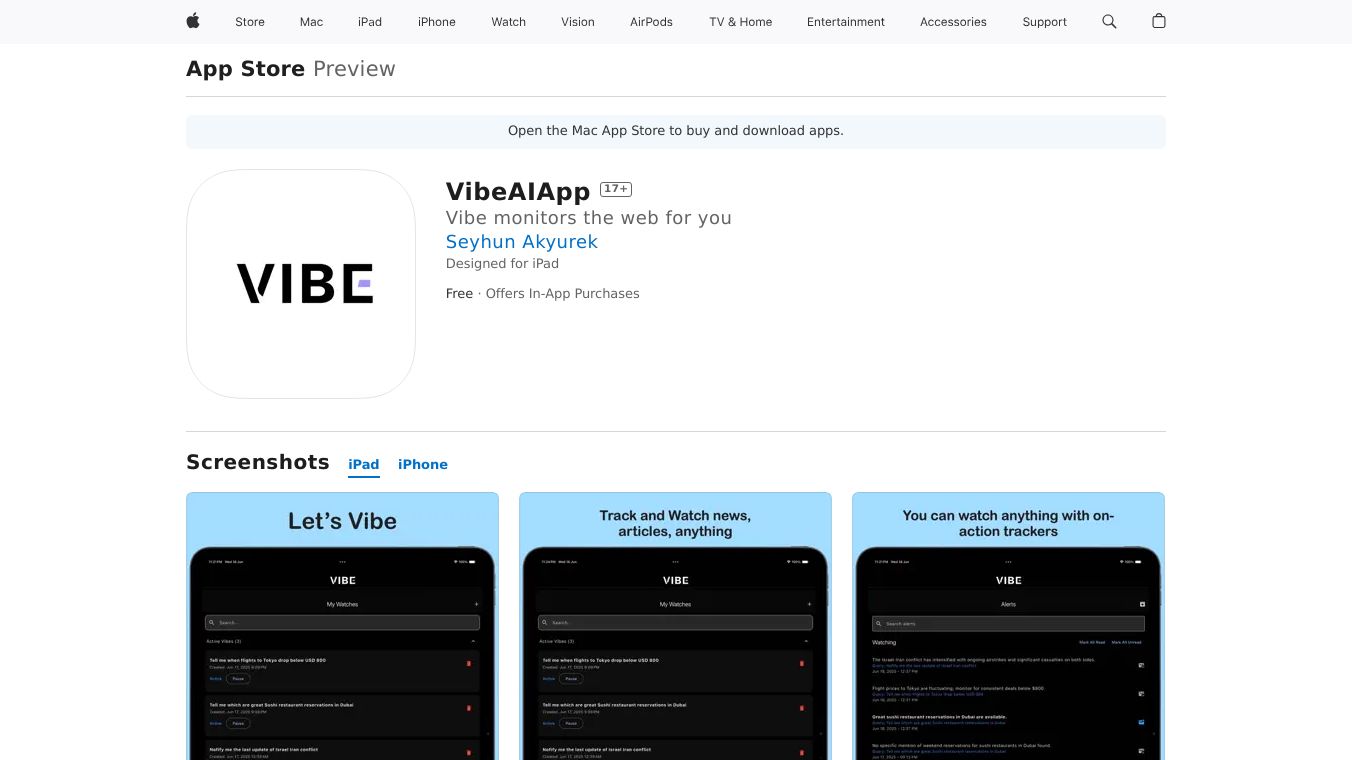Open the AirPods menu

[x=652, y=22]
